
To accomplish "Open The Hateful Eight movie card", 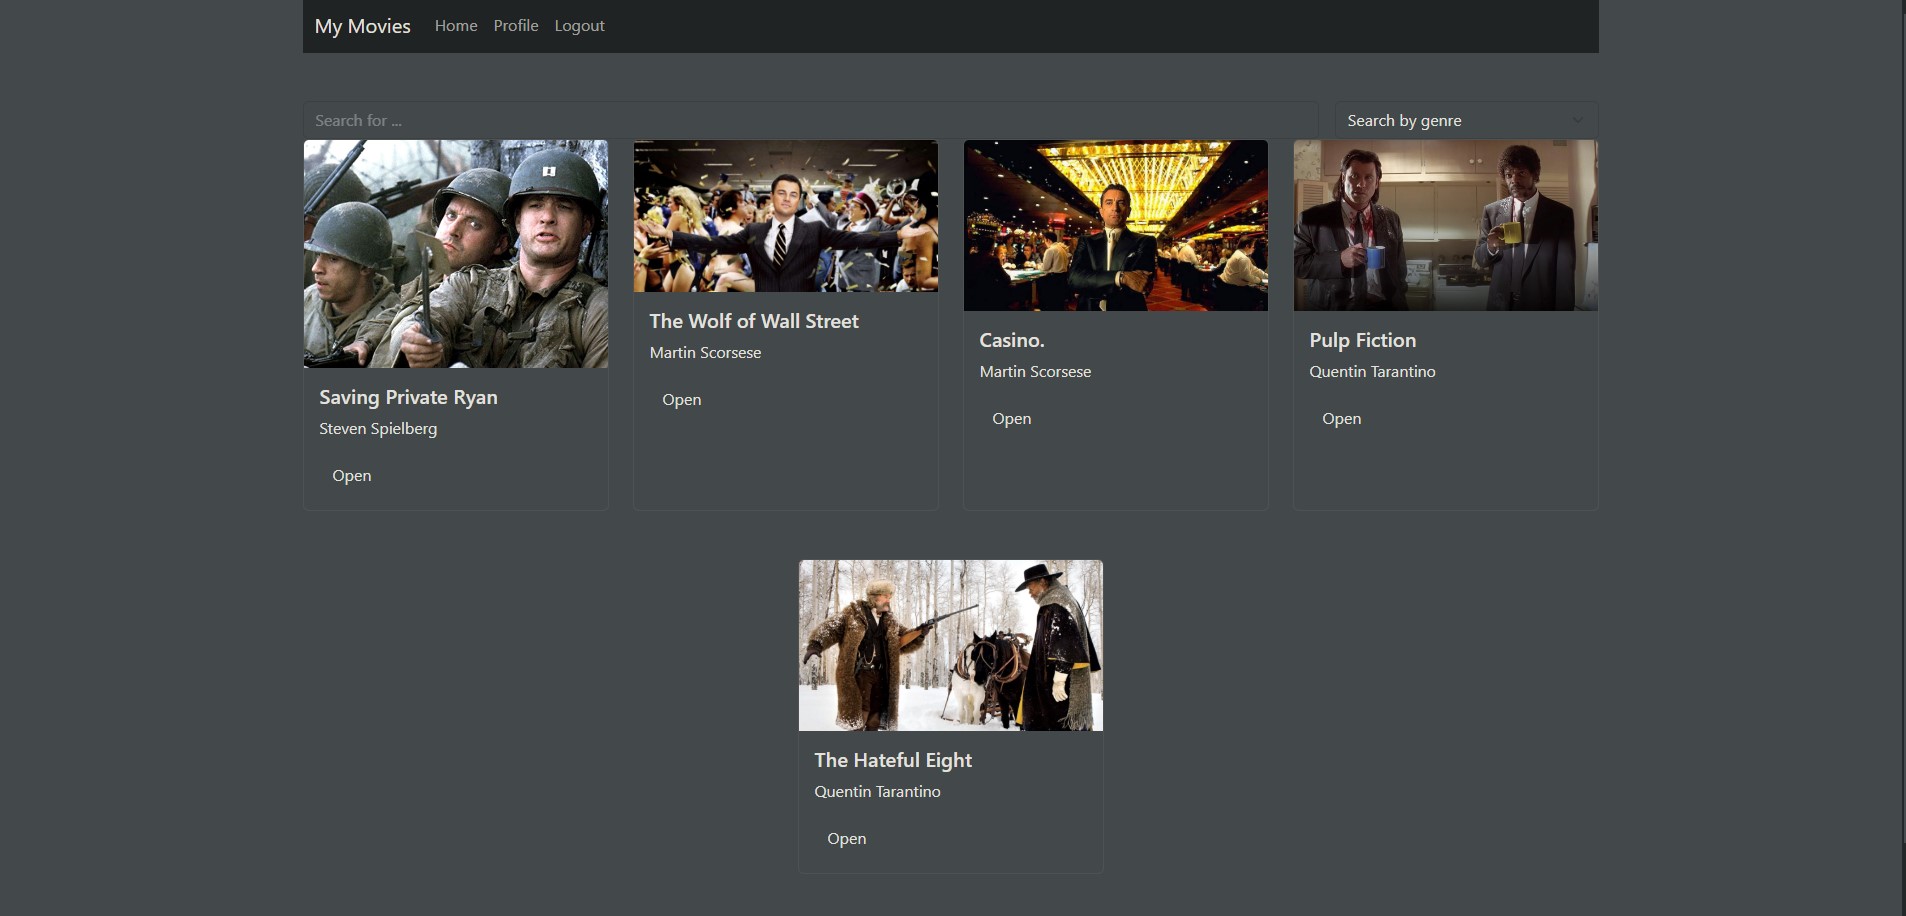I will 847,839.
